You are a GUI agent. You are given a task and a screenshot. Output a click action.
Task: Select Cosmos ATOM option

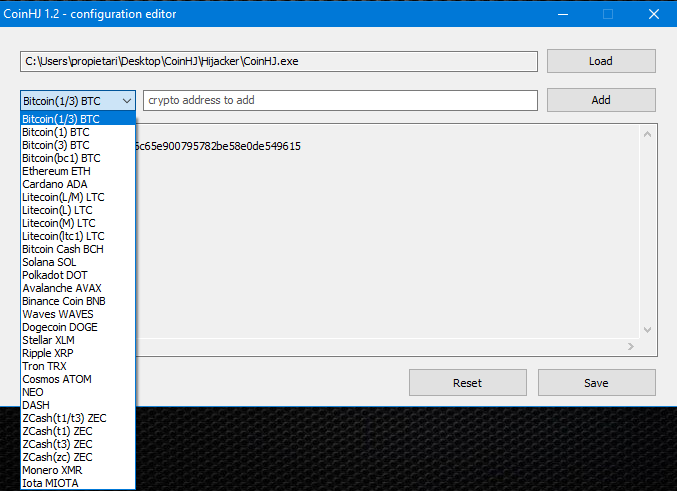point(78,379)
